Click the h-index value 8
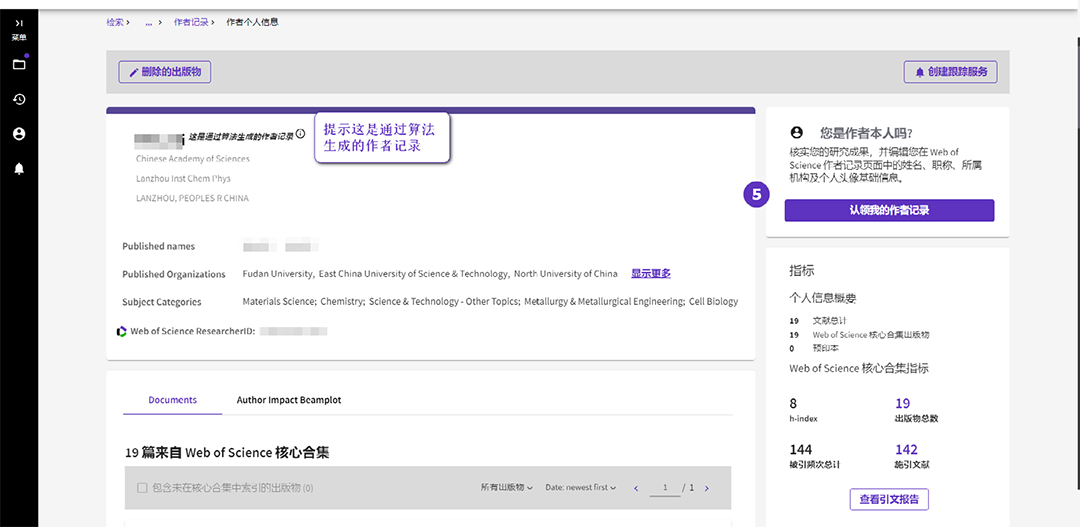 [x=793, y=404]
